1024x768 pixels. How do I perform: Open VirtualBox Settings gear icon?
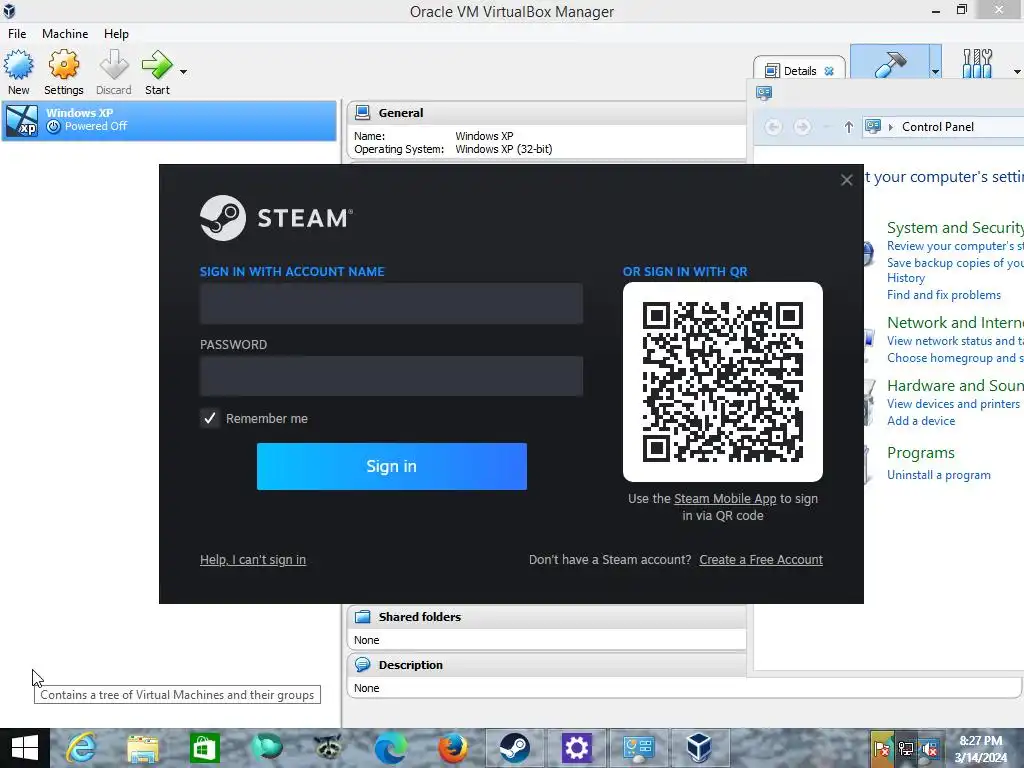63,66
